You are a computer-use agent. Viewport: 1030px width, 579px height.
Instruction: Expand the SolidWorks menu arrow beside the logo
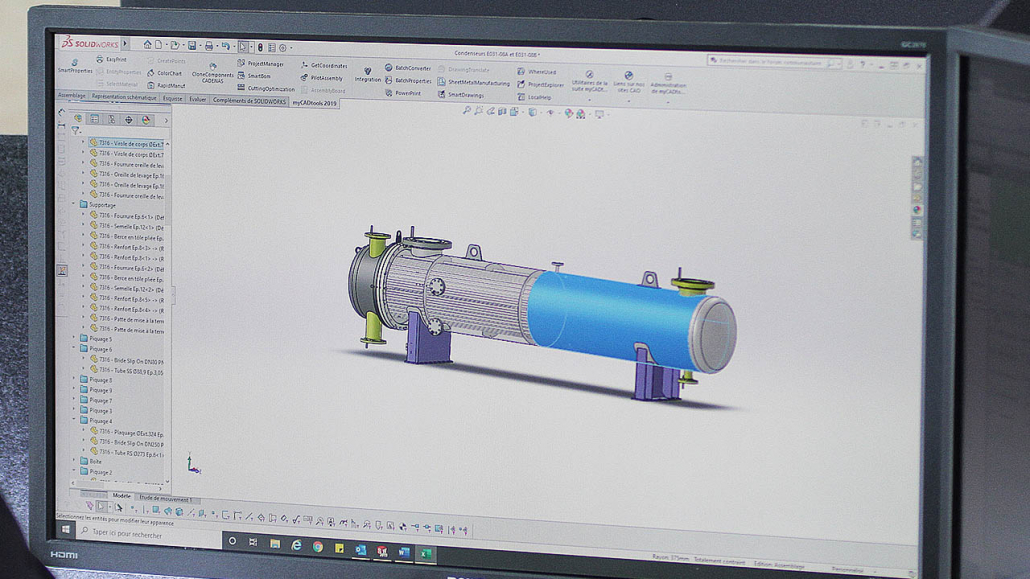click(125, 44)
